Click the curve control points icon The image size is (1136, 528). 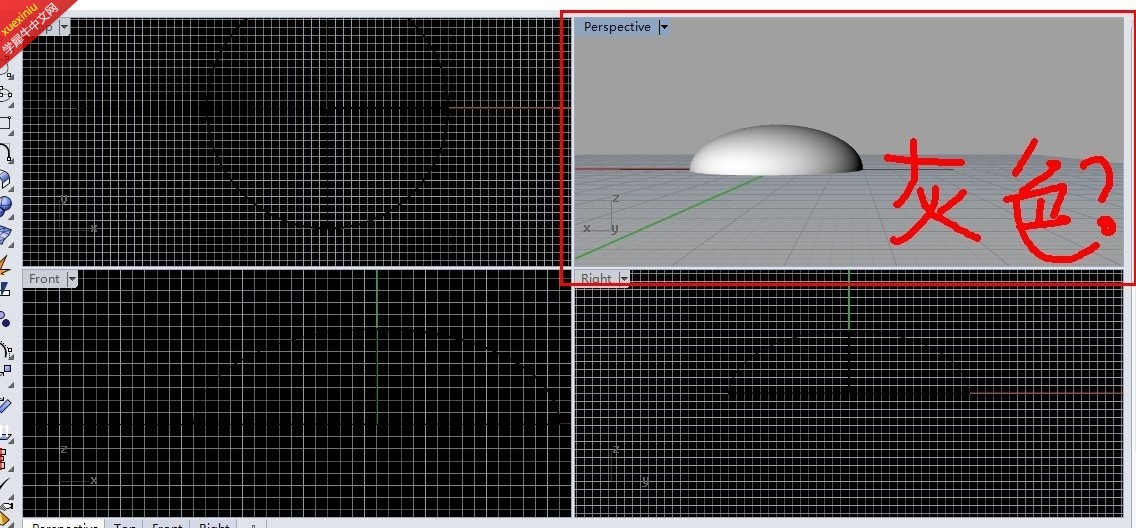pos(7,350)
